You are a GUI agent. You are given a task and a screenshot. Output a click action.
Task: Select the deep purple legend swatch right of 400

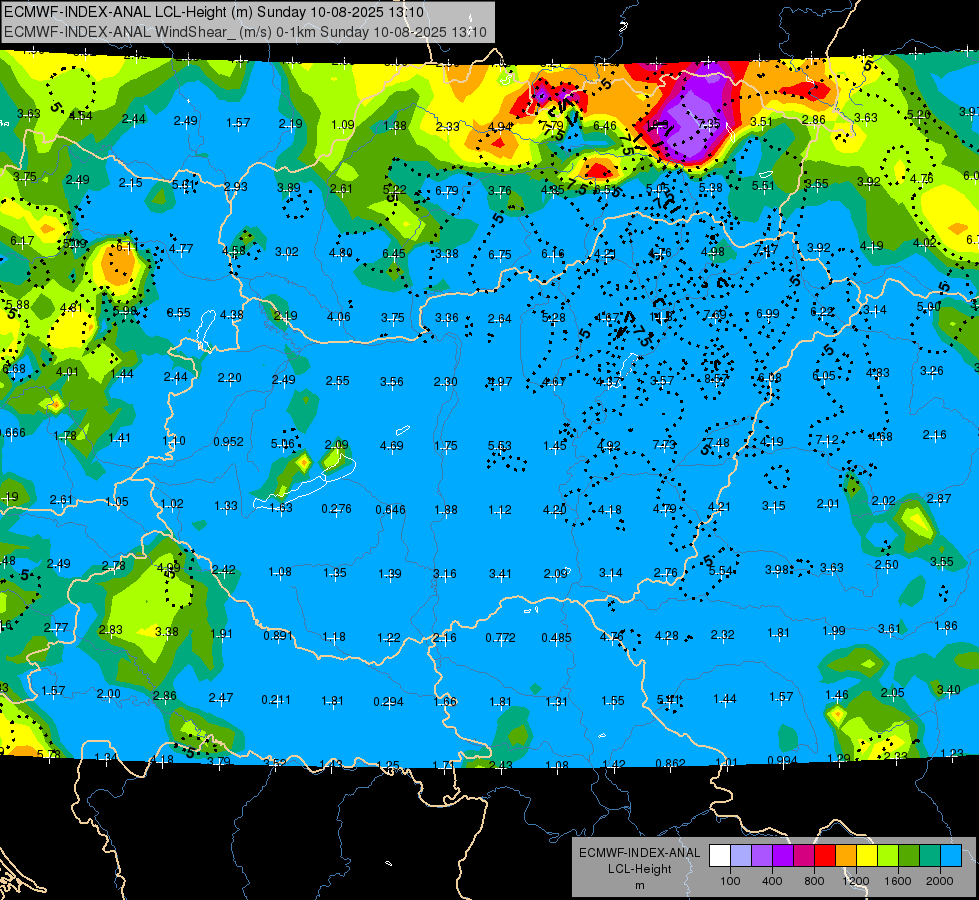click(783, 856)
